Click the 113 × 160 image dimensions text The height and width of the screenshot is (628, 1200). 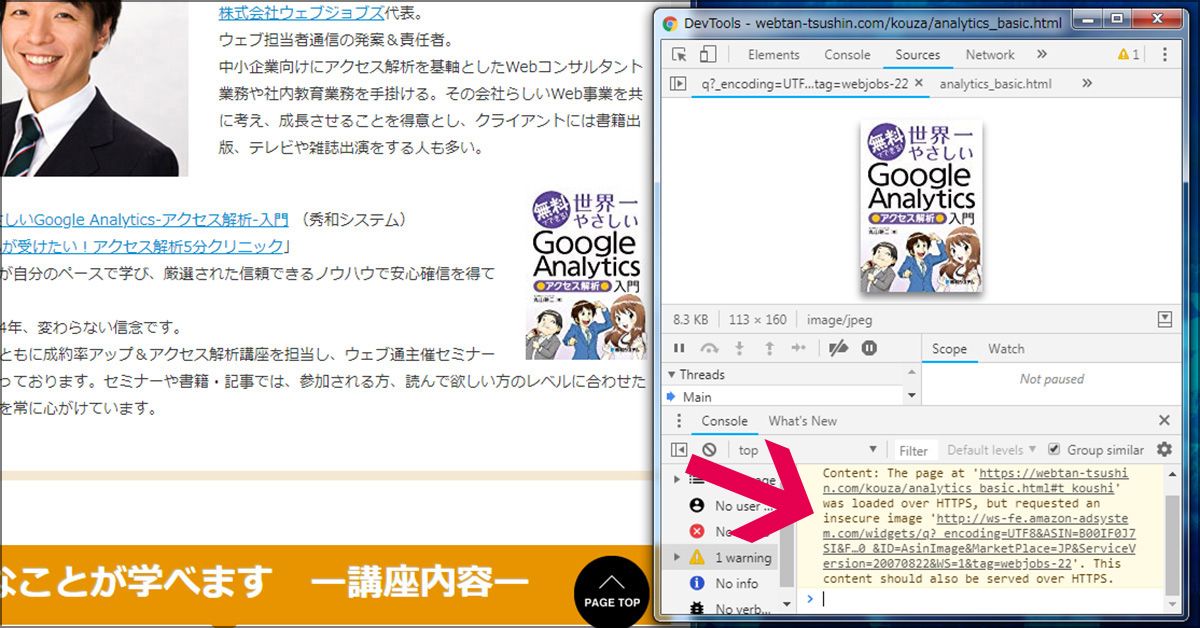(757, 320)
